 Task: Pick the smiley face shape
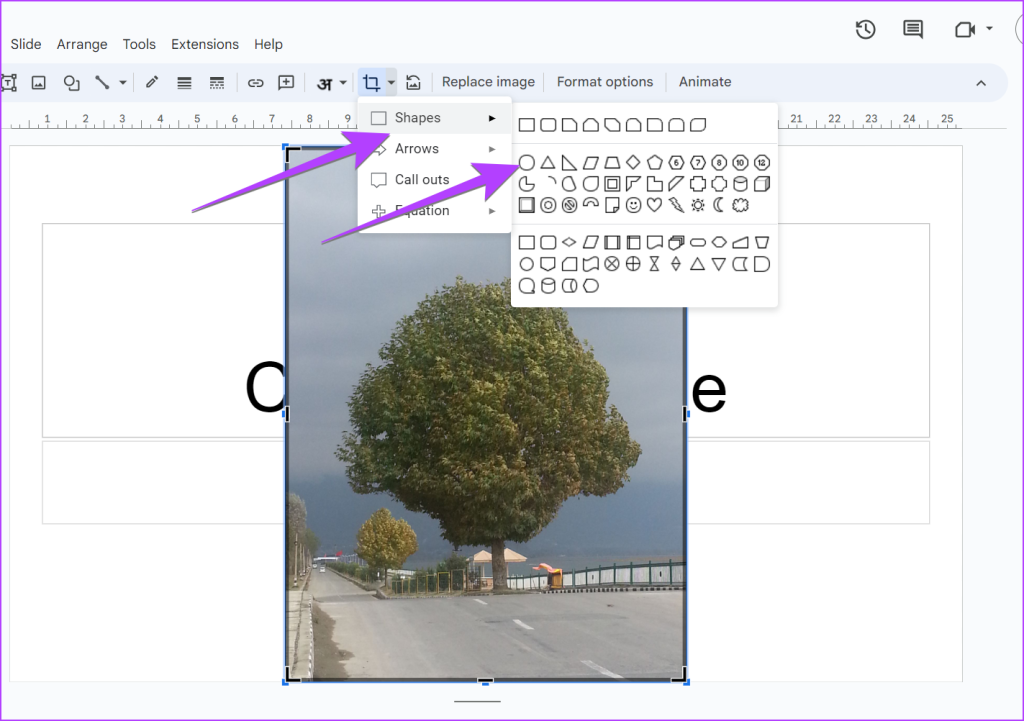click(633, 205)
